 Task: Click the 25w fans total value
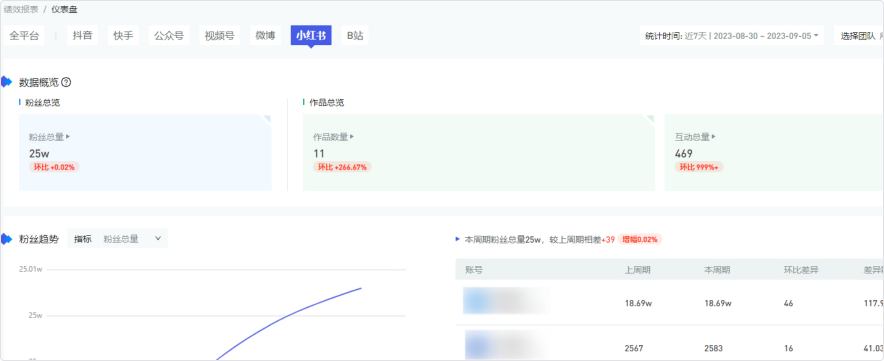39,153
